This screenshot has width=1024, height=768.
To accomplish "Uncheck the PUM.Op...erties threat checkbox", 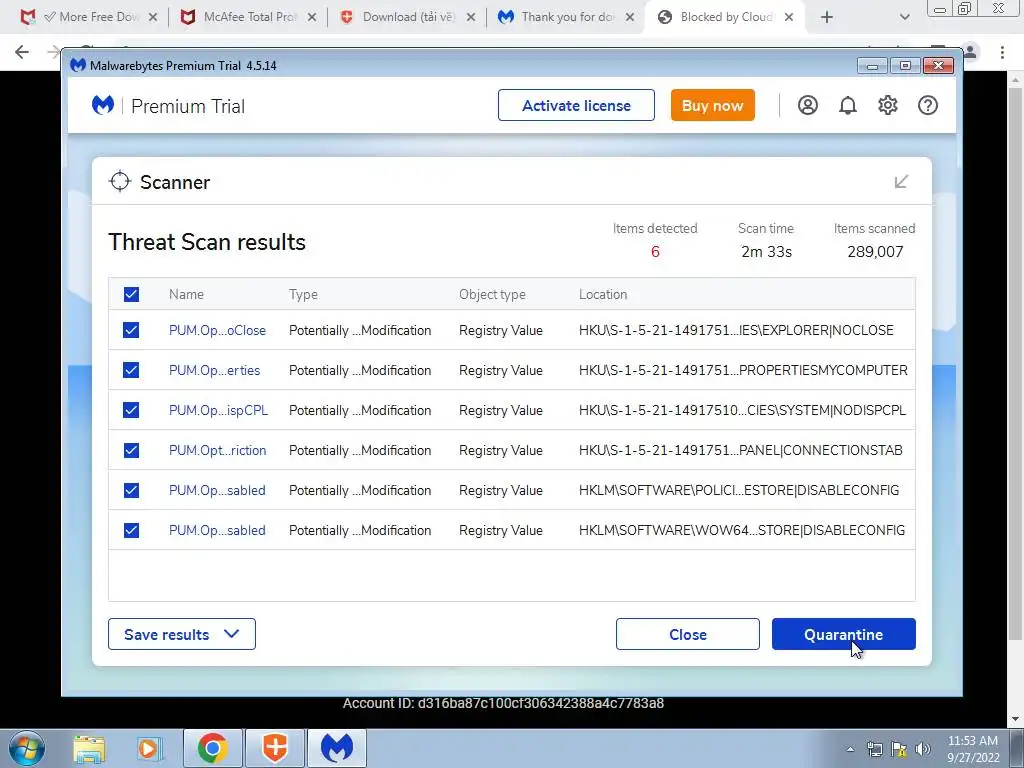I will (131, 370).
